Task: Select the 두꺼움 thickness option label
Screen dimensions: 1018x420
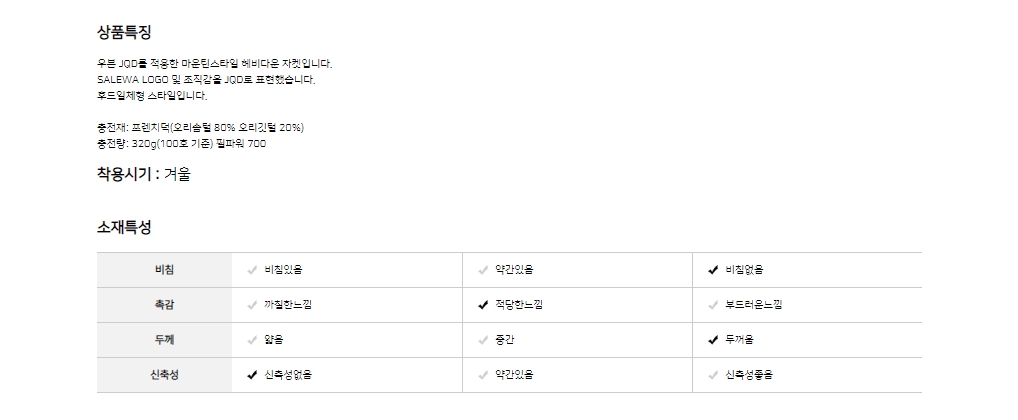Action: tap(740, 340)
